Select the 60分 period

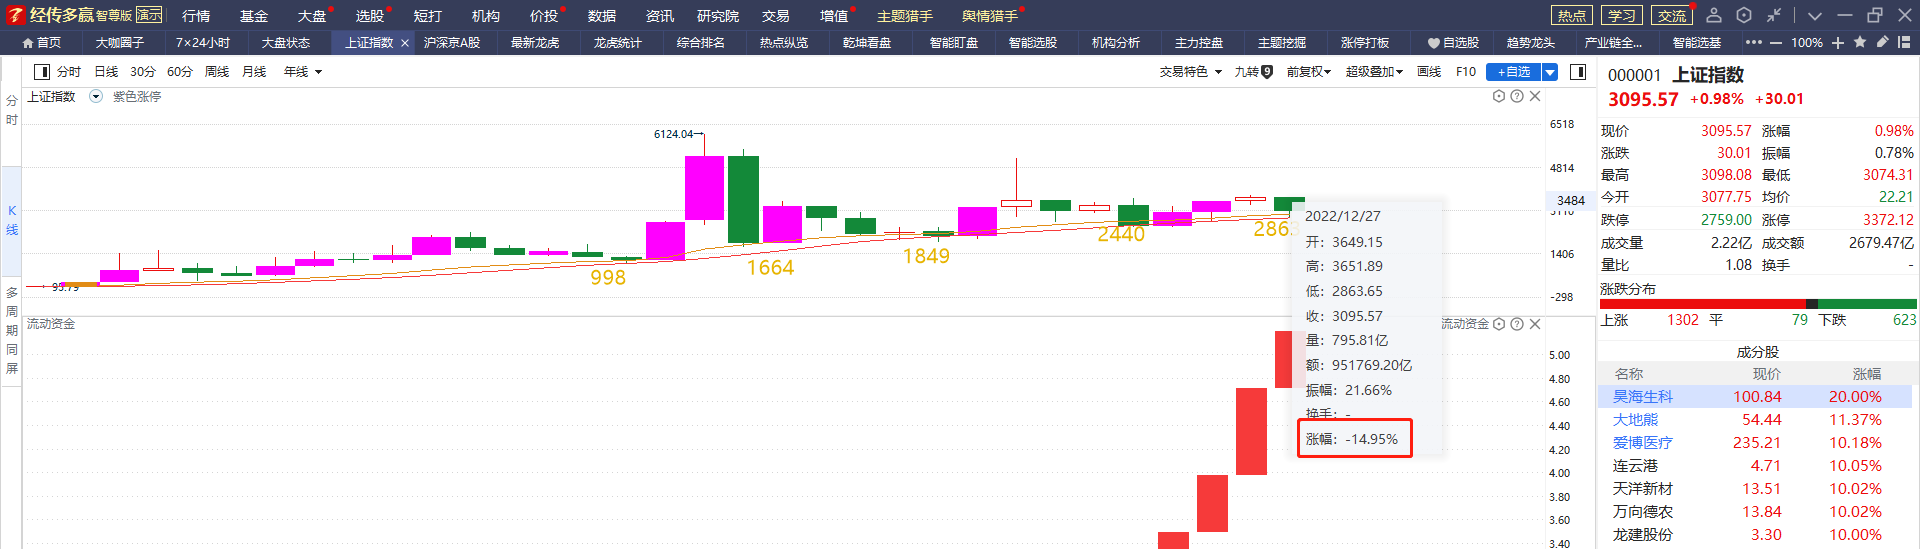pos(180,72)
